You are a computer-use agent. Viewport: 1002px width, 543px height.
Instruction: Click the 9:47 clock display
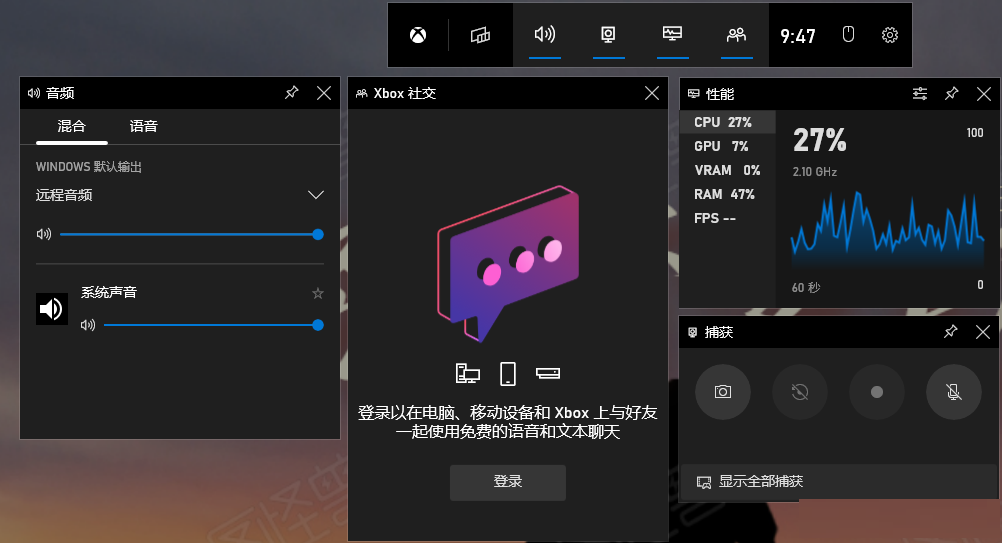point(798,36)
